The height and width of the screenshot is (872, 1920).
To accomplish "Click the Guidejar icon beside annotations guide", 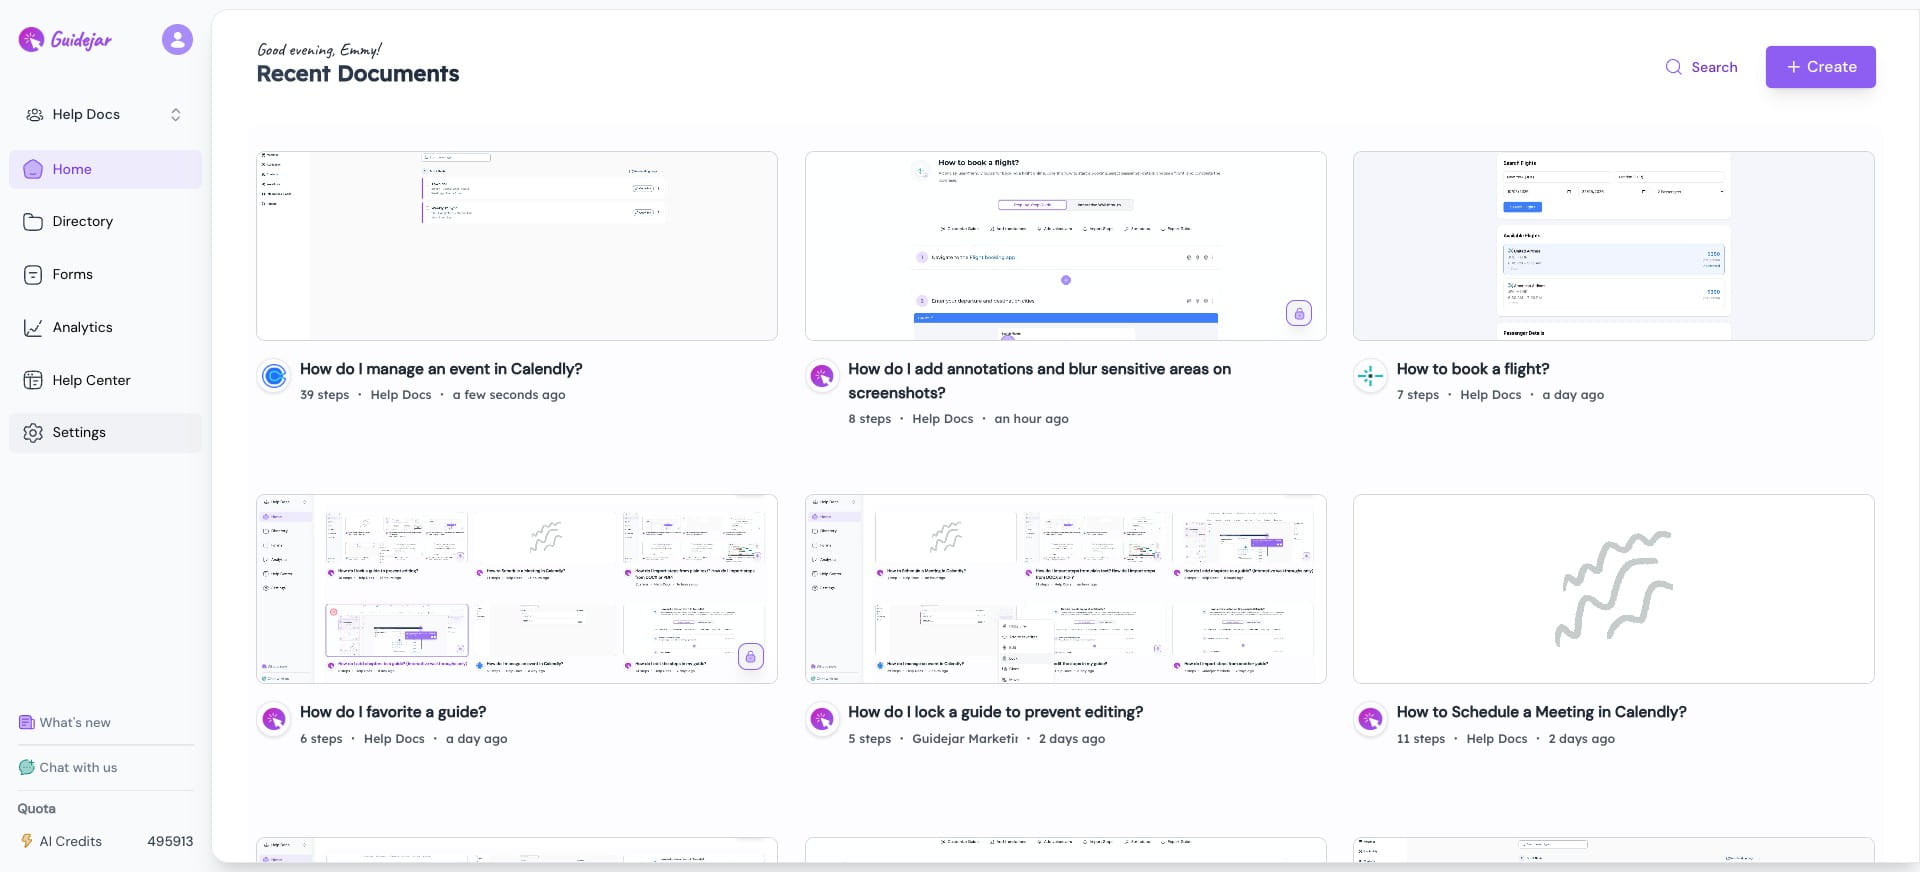I will [822, 376].
